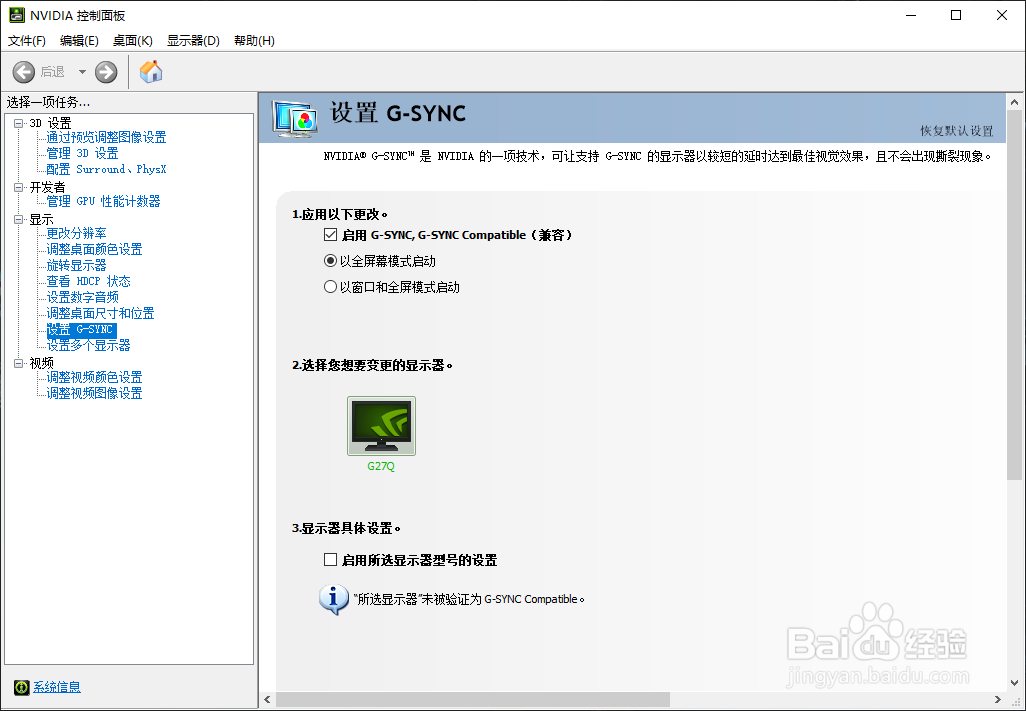Collapse the 显示 tree node
Viewport: 1026px width, 711px height.
click(x=19, y=219)
